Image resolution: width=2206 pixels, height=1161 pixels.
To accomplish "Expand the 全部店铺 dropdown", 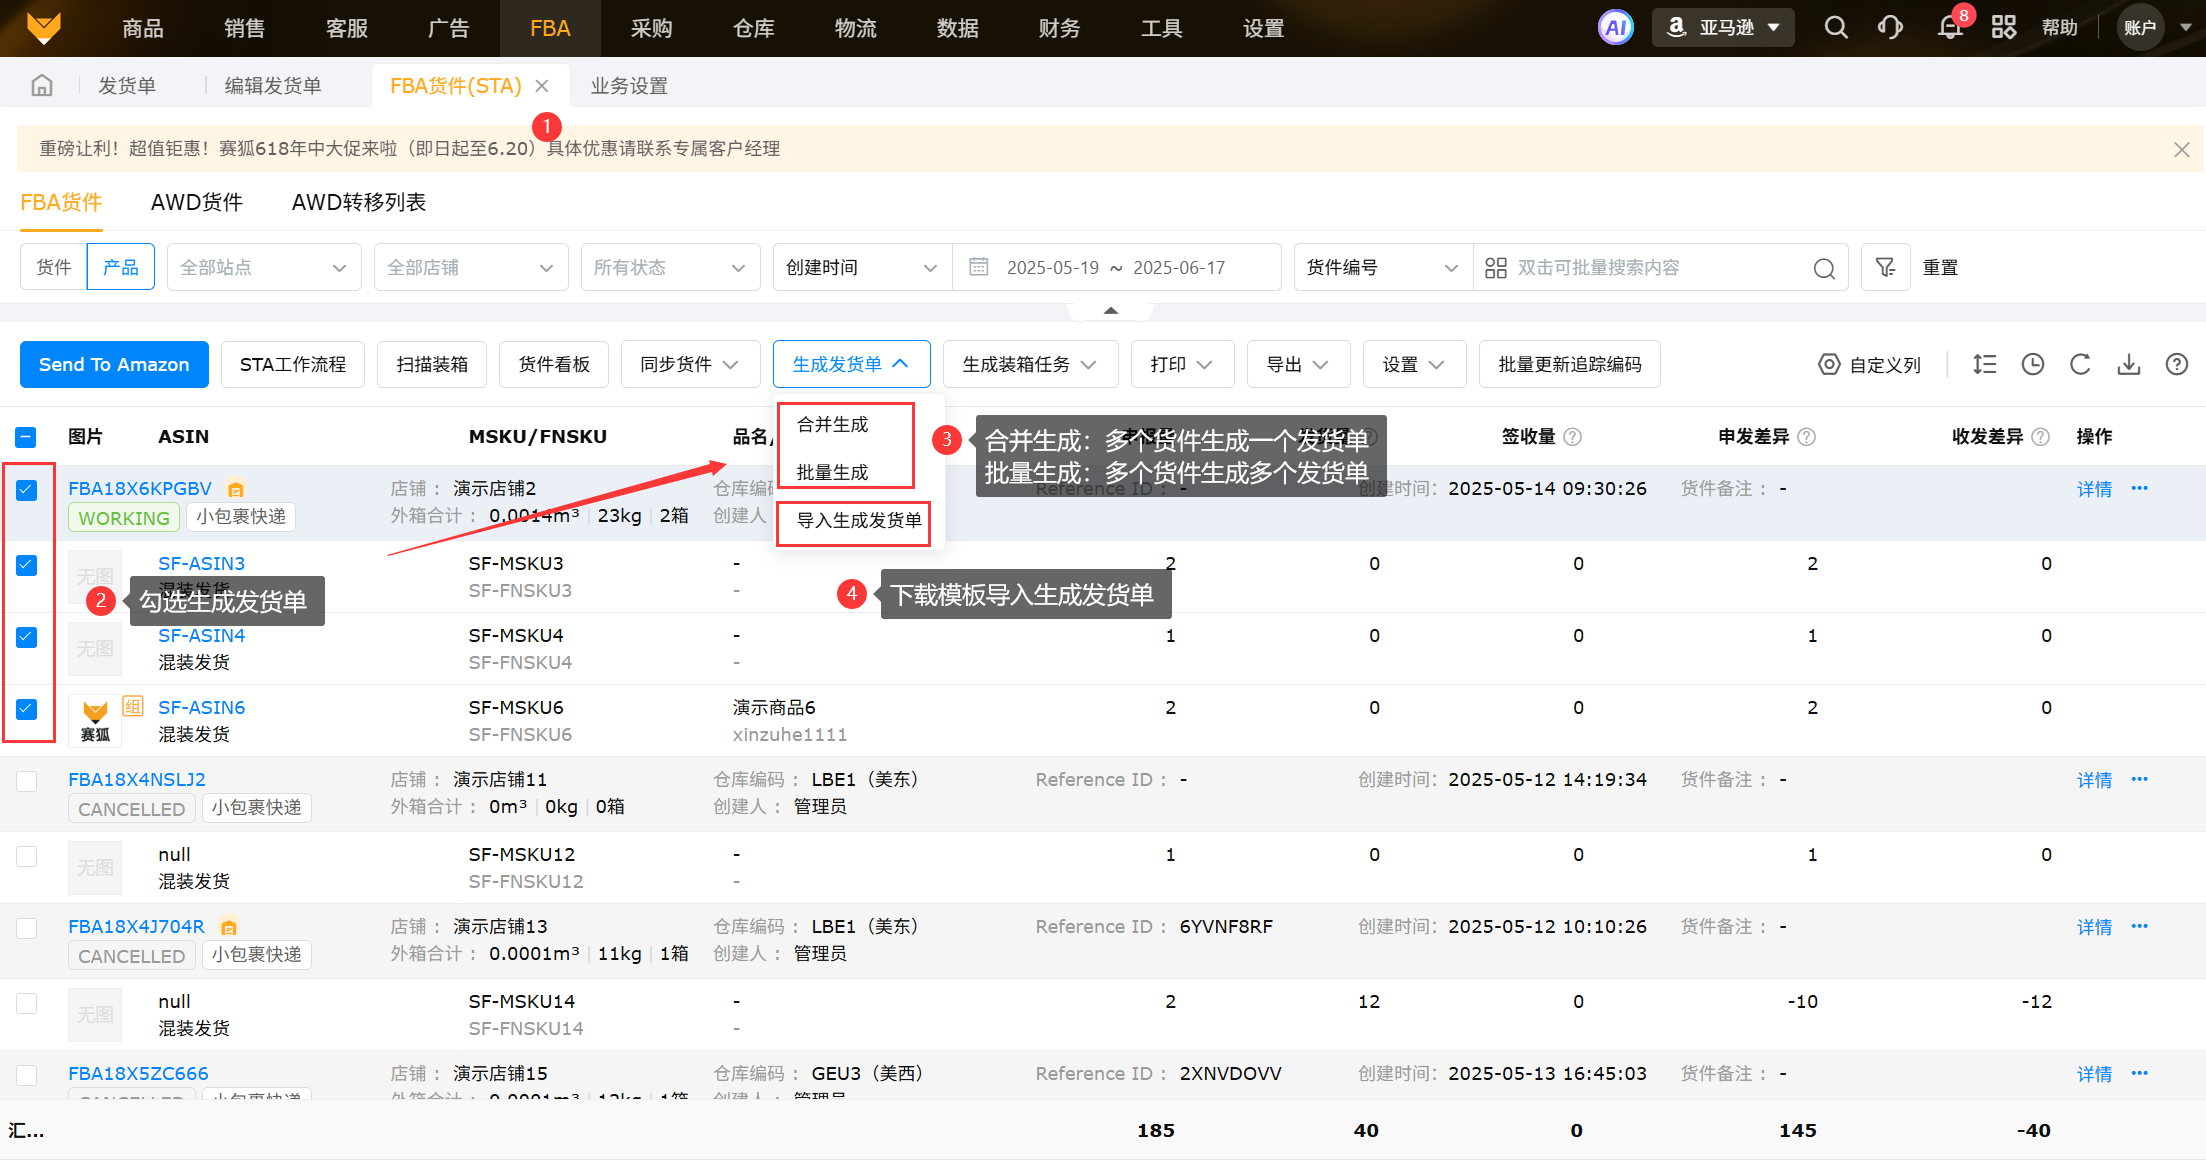I will (470, 268).
